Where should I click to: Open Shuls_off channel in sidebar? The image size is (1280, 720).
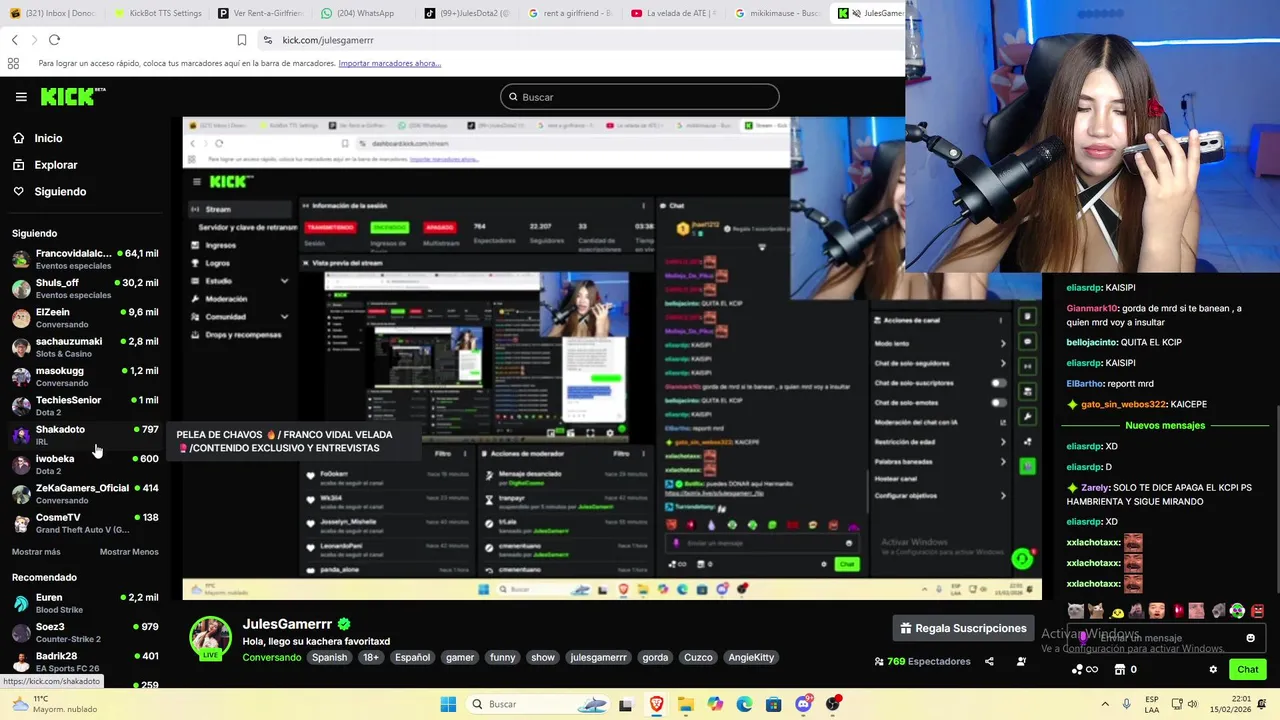tap(85, 288)
